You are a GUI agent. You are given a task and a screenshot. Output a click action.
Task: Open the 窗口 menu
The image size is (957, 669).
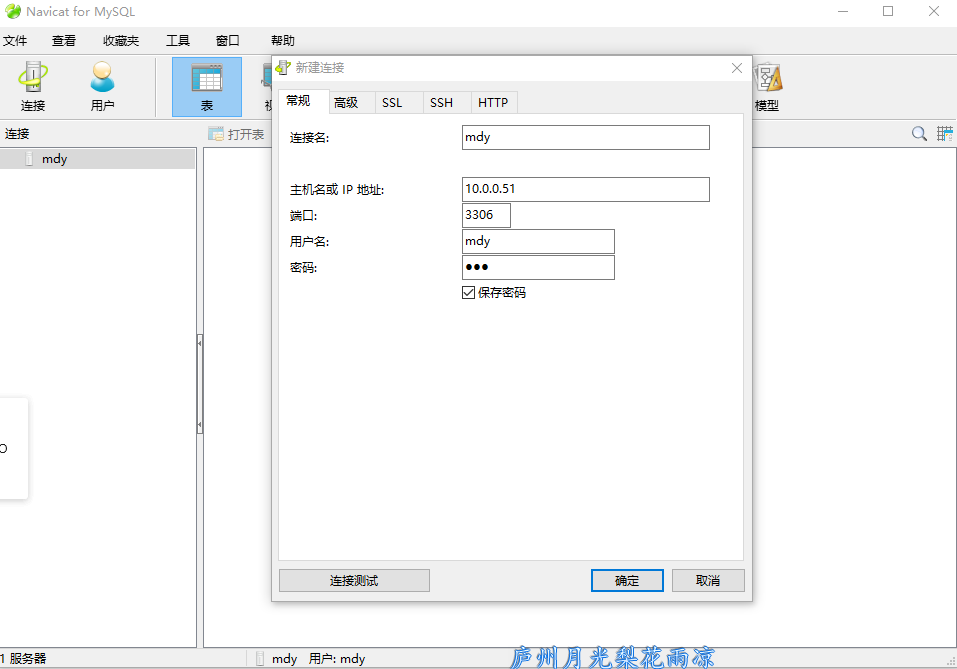[x=228, y=41]
